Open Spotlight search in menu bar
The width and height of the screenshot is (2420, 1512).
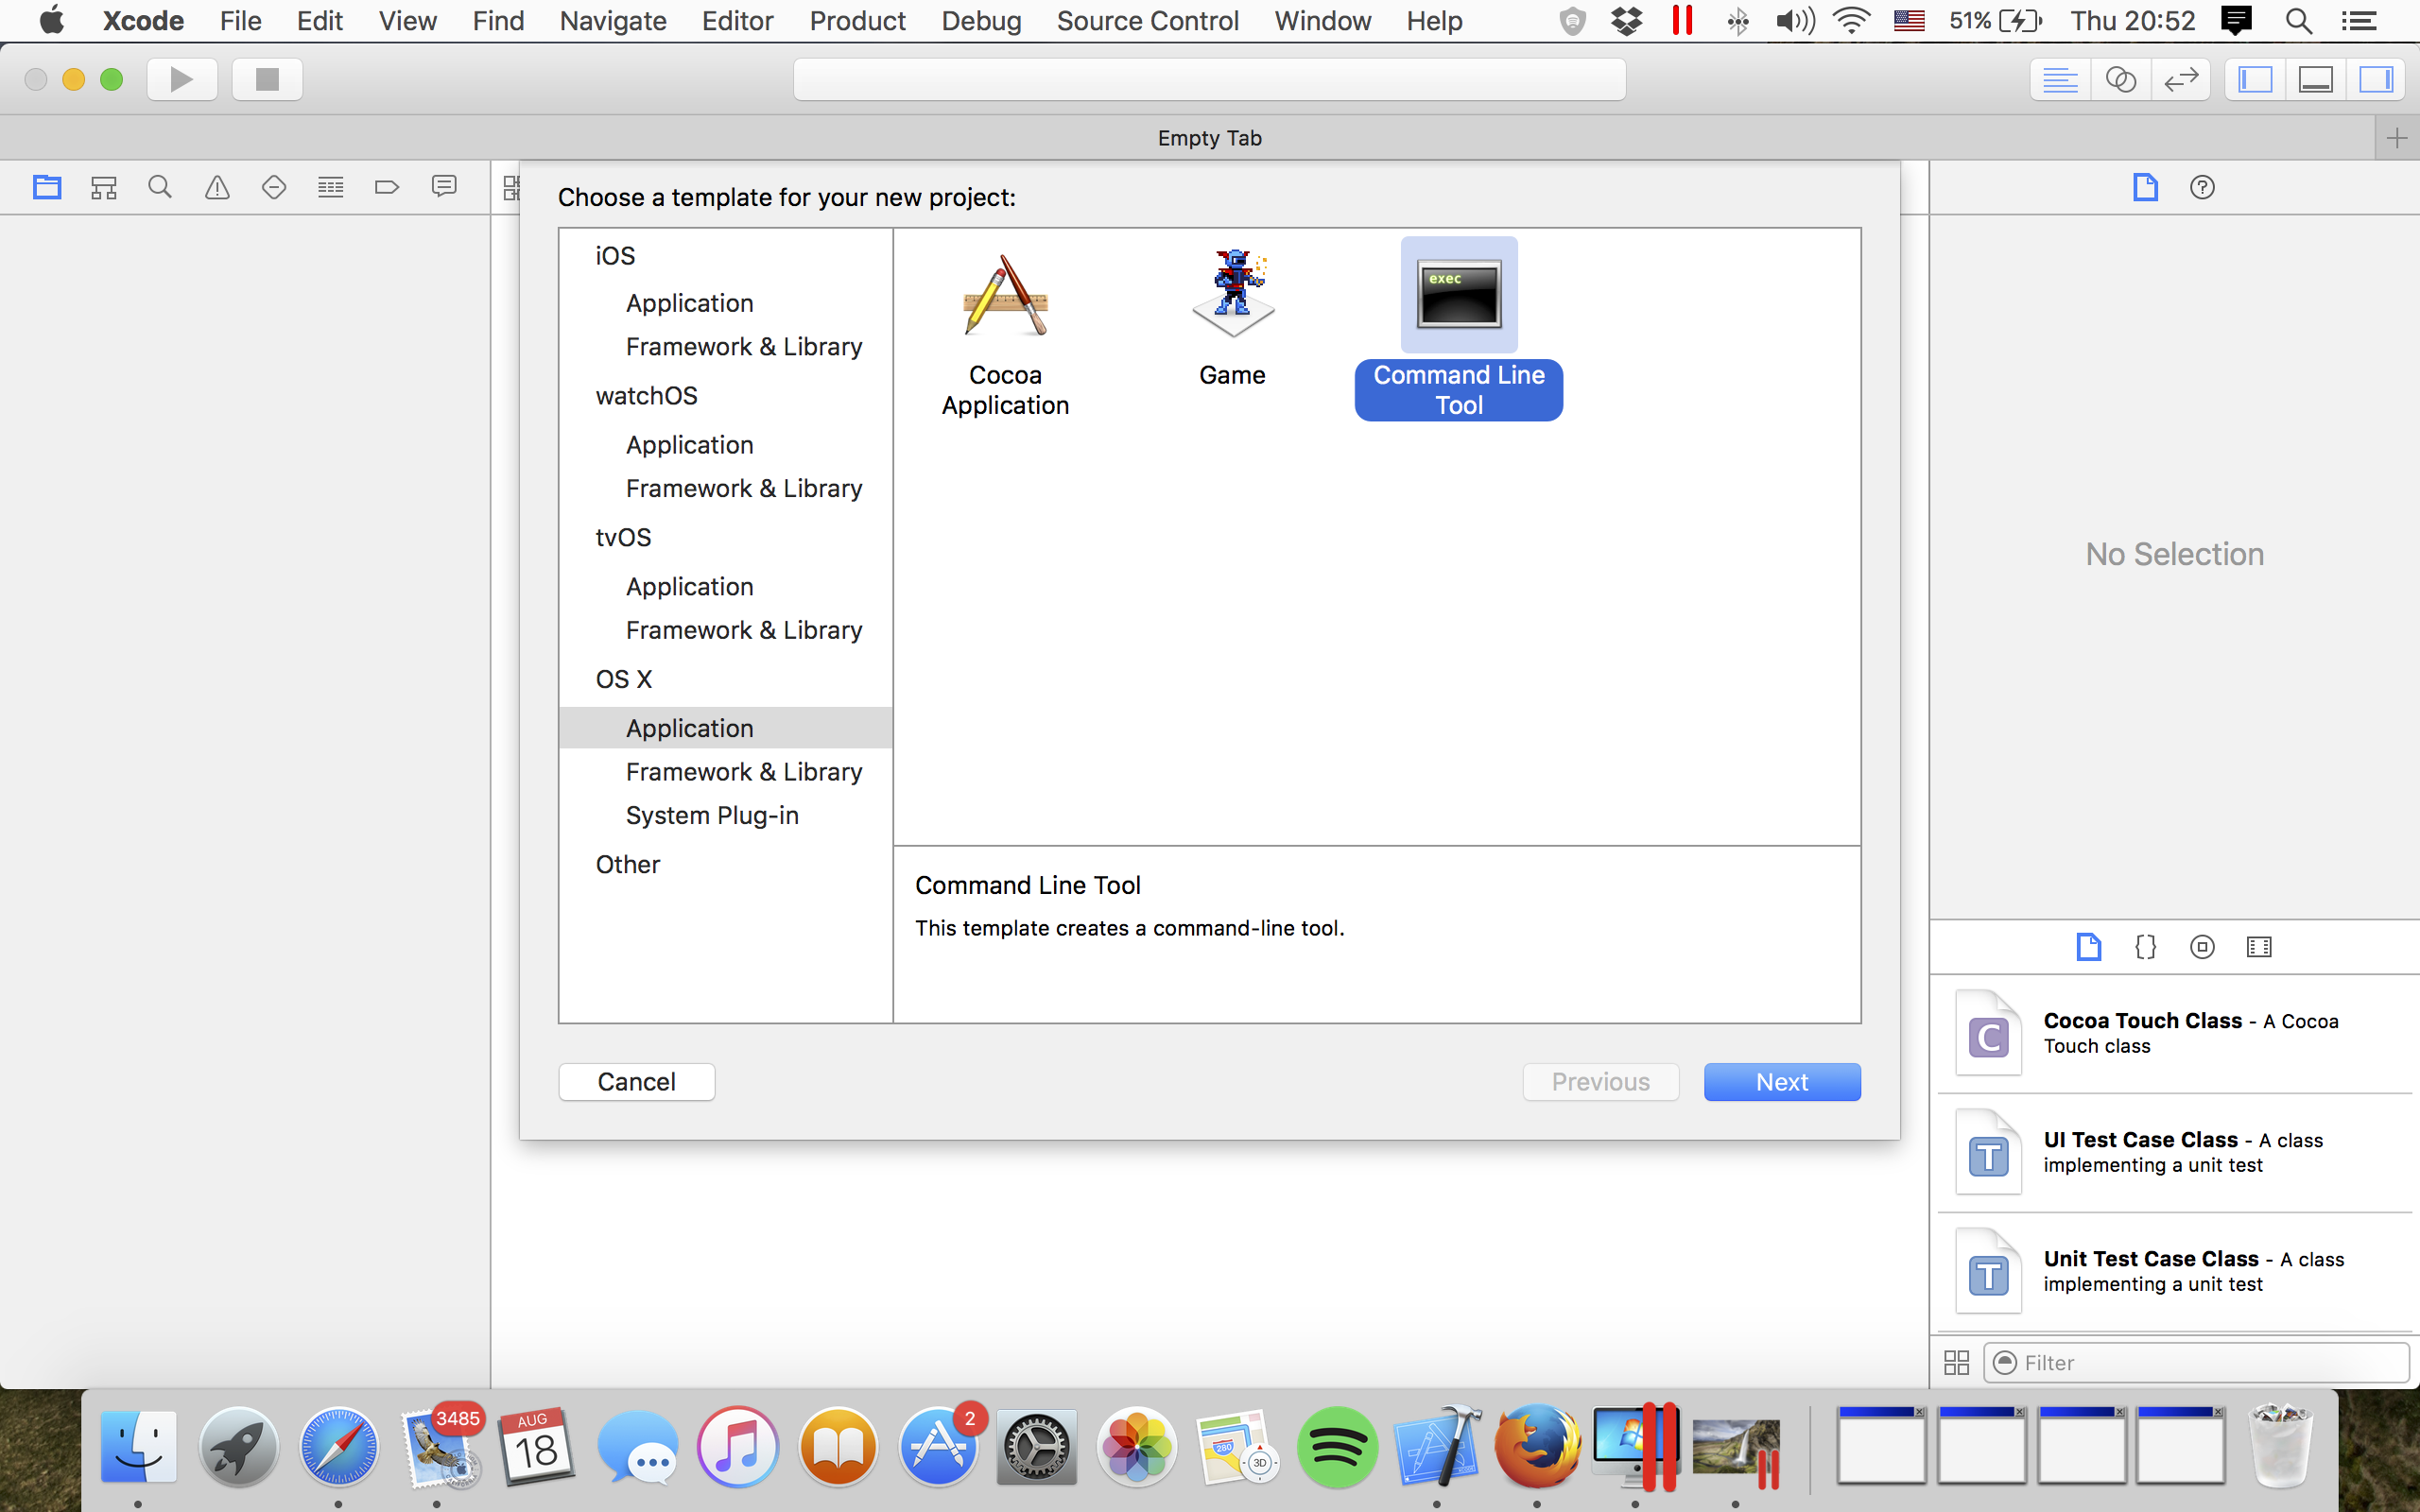(2298, 21)
